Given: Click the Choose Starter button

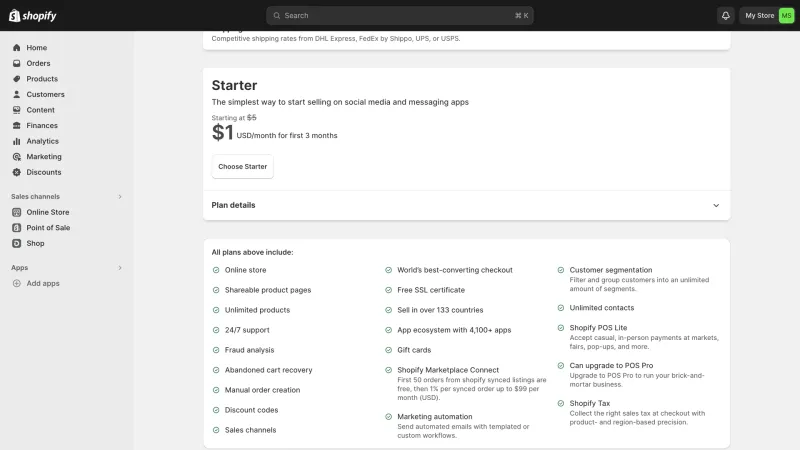Looking at the screenshot, I should click(242, 166).
